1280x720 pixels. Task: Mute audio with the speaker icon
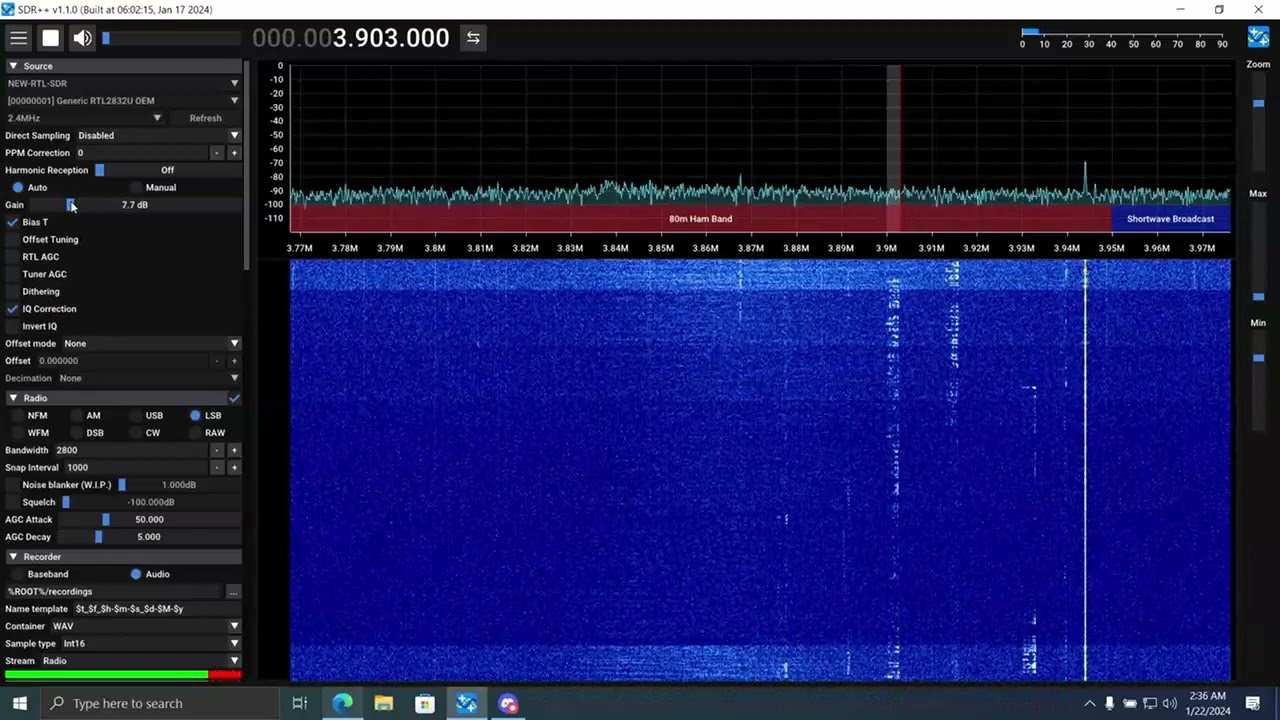82,38
